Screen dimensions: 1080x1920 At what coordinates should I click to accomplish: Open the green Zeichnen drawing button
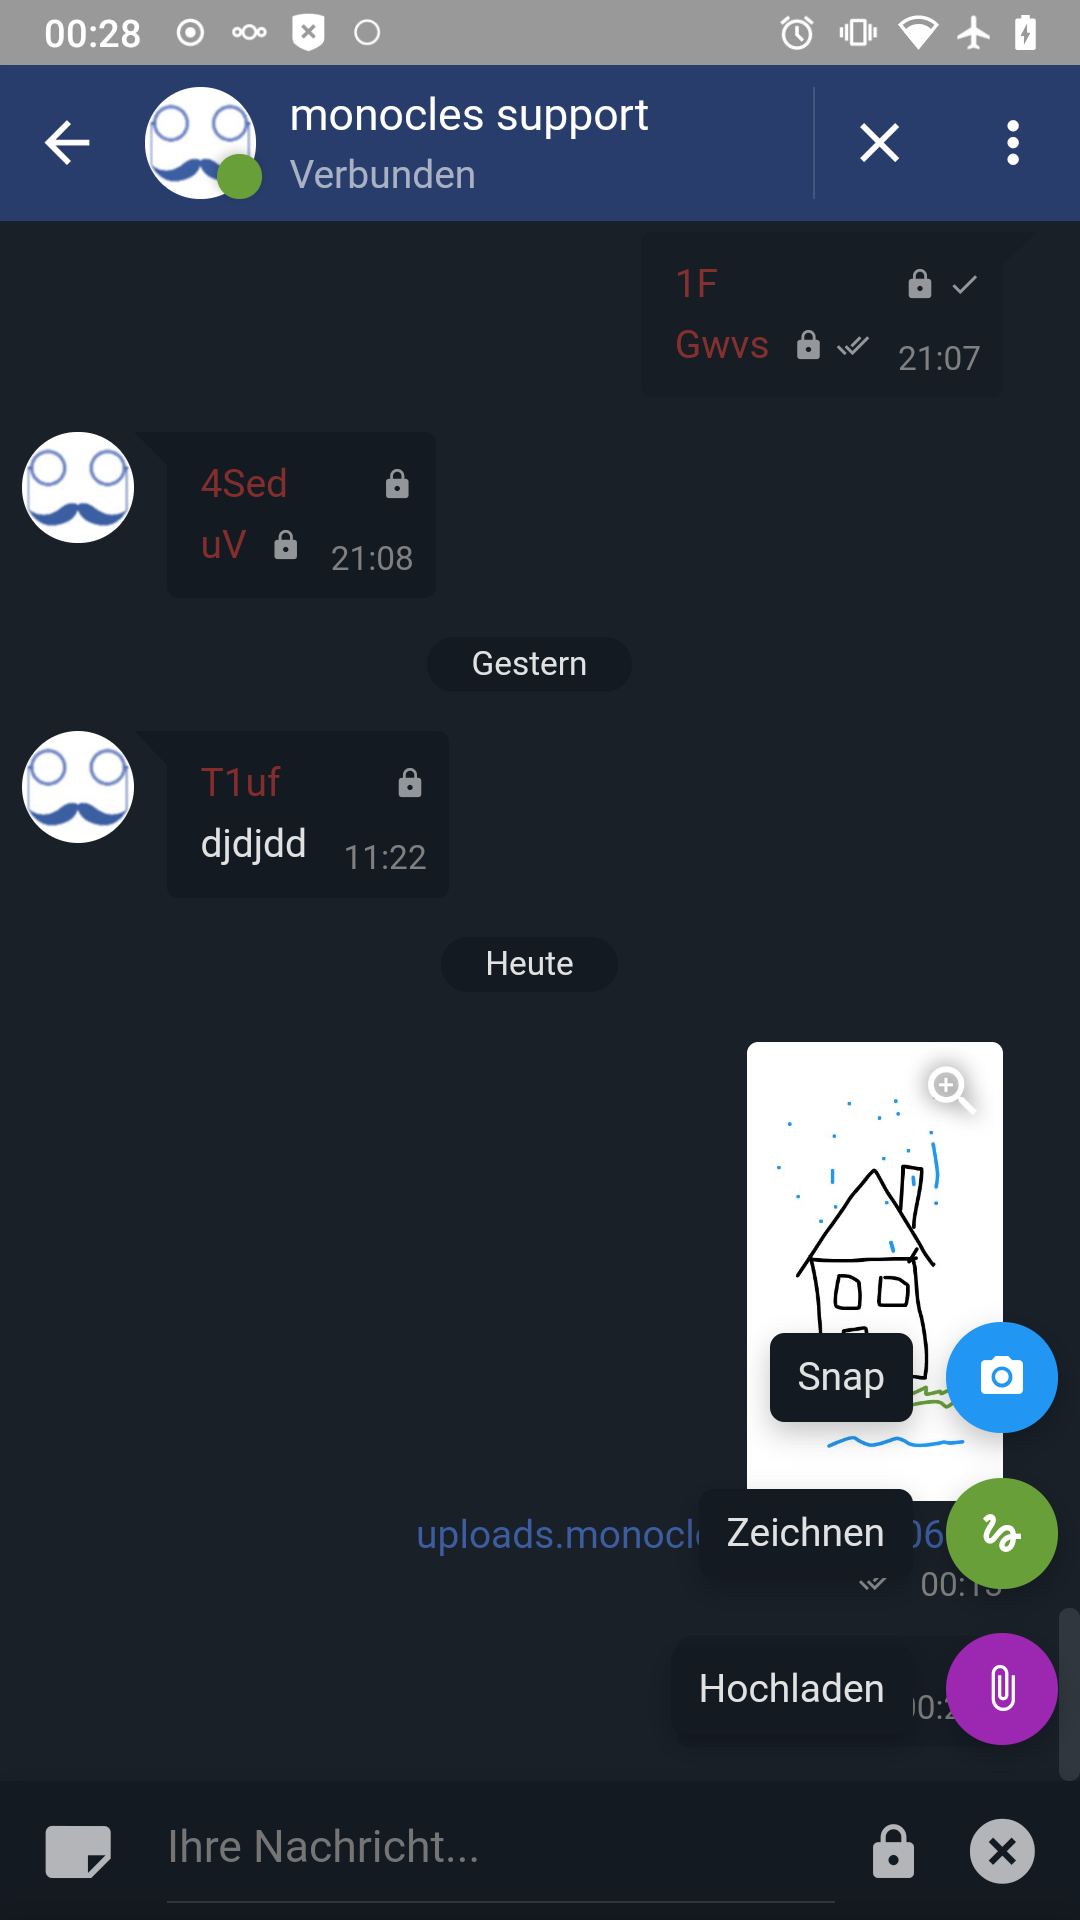point(1001,1533)
